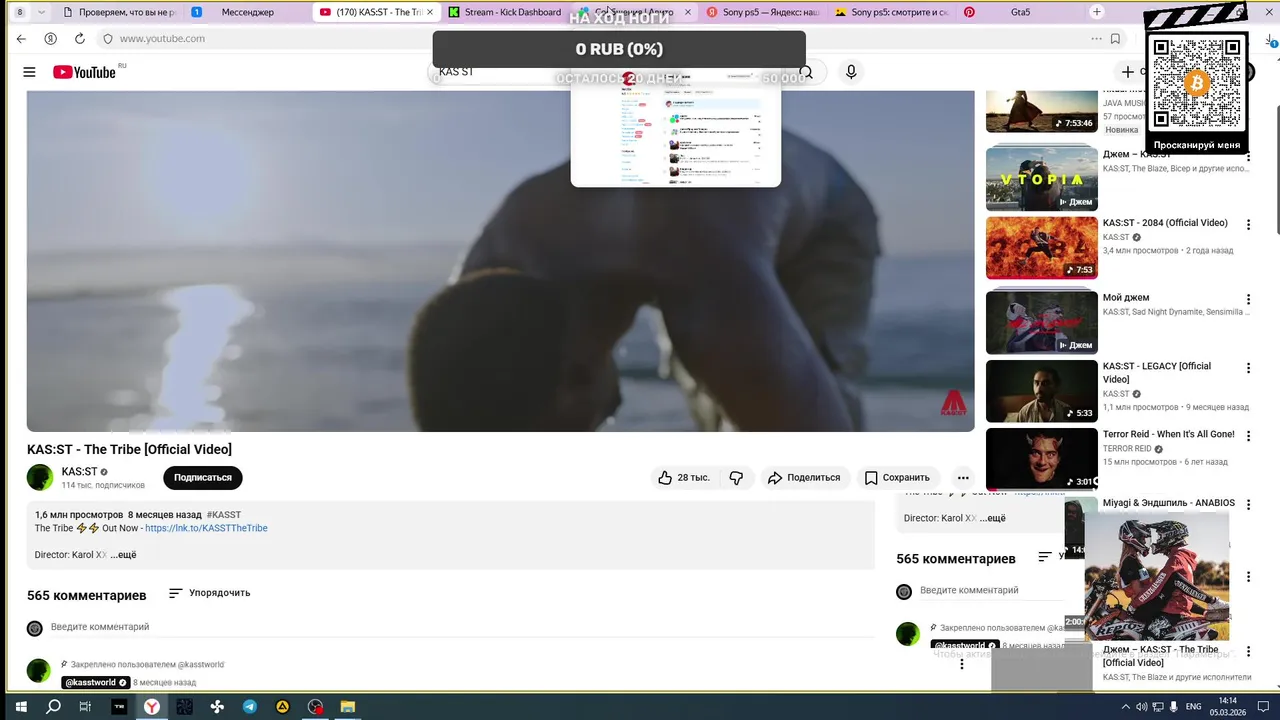Switch ENG input language indicator
This screenshot has width=1280, height=720.
coord(1193,706)
